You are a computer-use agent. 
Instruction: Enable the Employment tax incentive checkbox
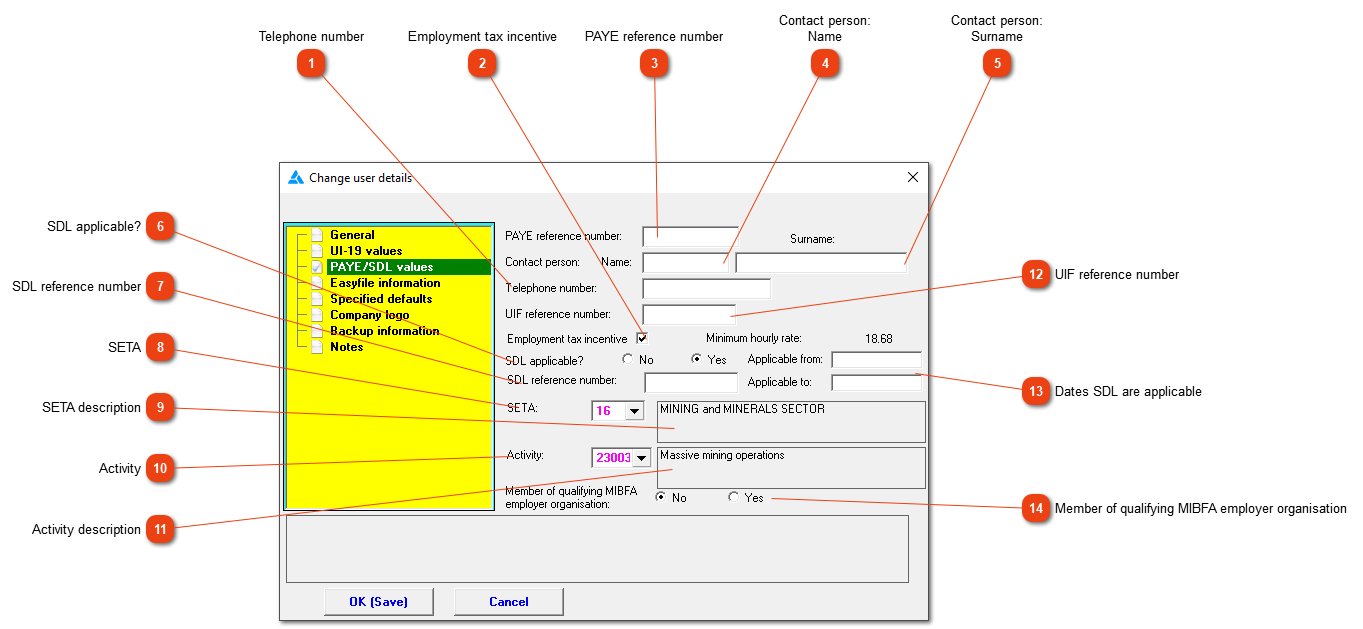pos(641,338)
